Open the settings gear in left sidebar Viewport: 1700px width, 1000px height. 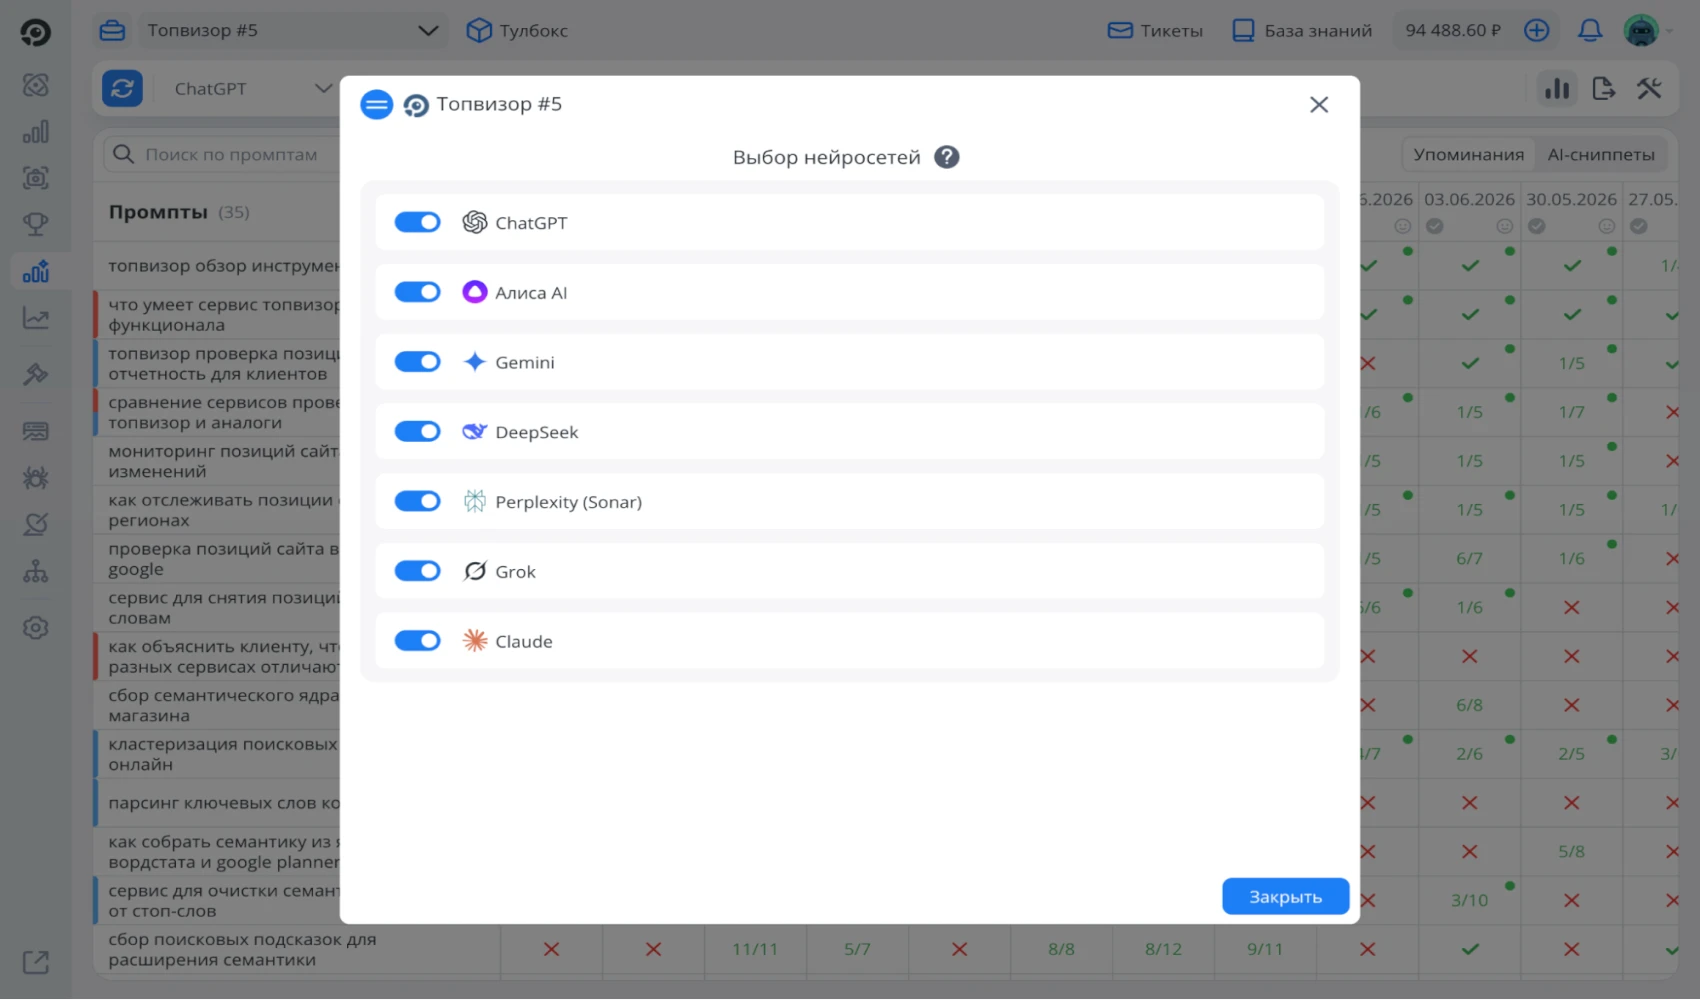(36, 628)
